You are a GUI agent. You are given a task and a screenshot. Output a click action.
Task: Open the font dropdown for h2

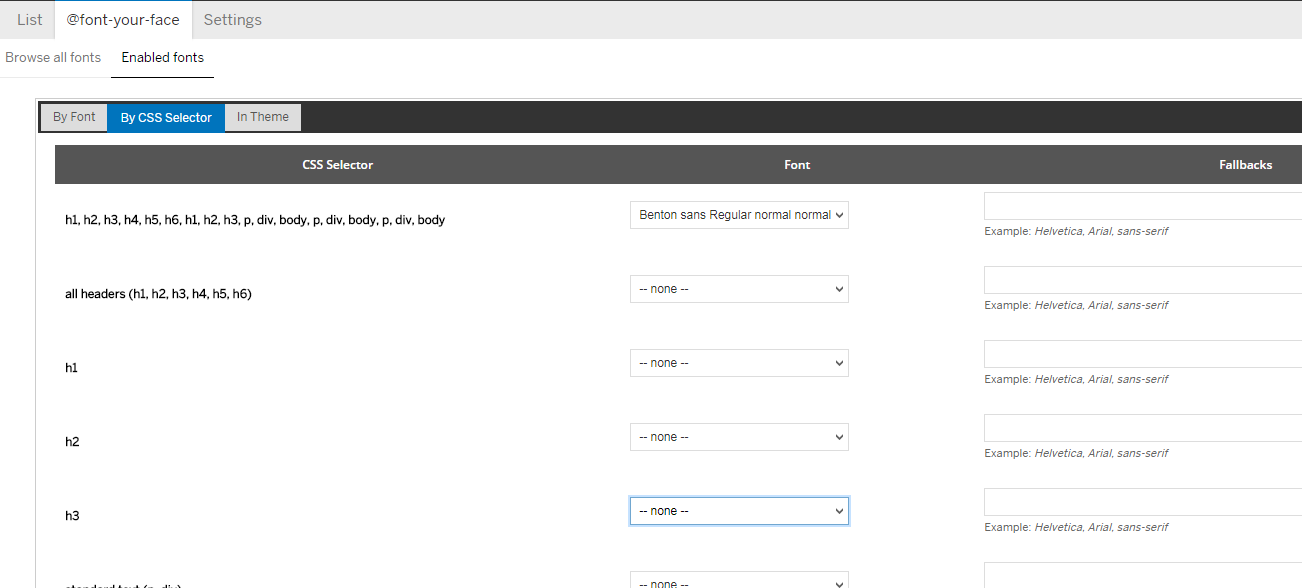739,437
